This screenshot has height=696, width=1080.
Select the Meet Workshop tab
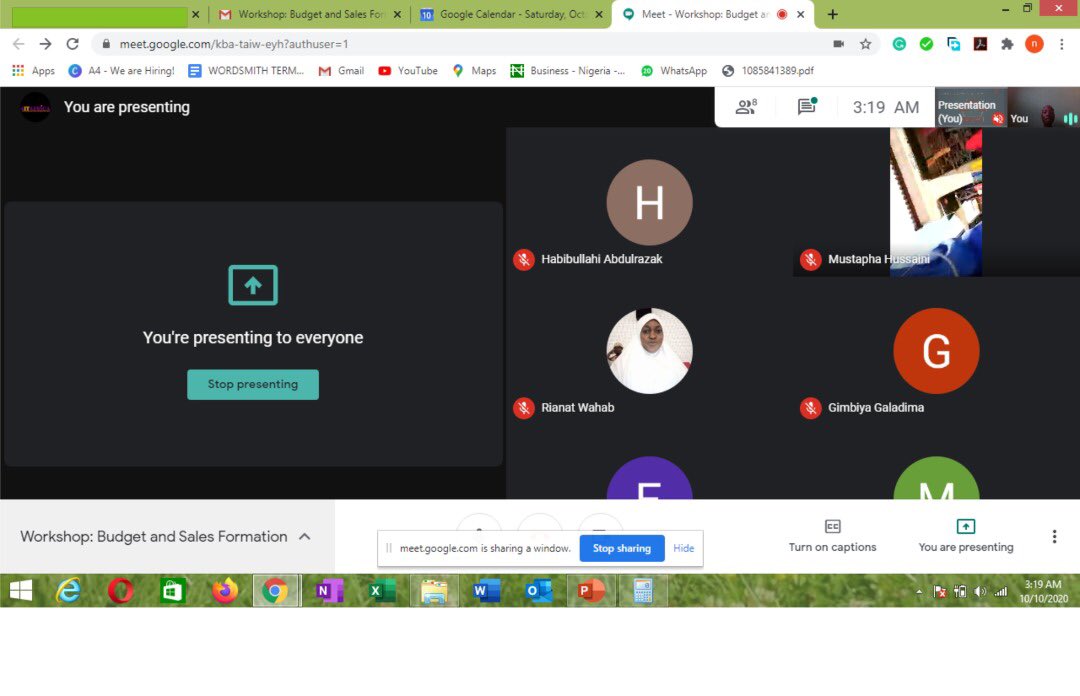click(x=712, y=14)
